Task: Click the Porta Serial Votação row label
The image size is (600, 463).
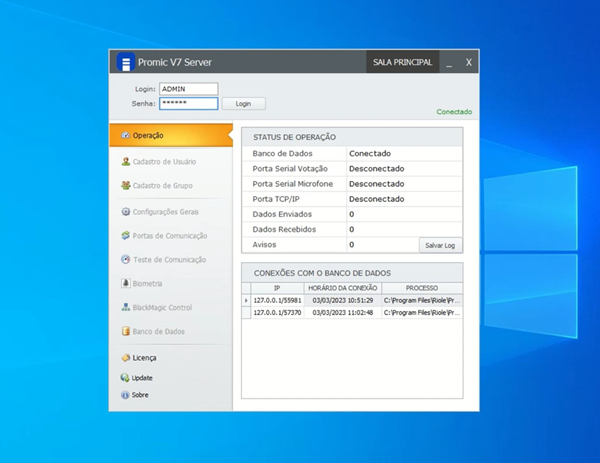Action: (290, 169)
